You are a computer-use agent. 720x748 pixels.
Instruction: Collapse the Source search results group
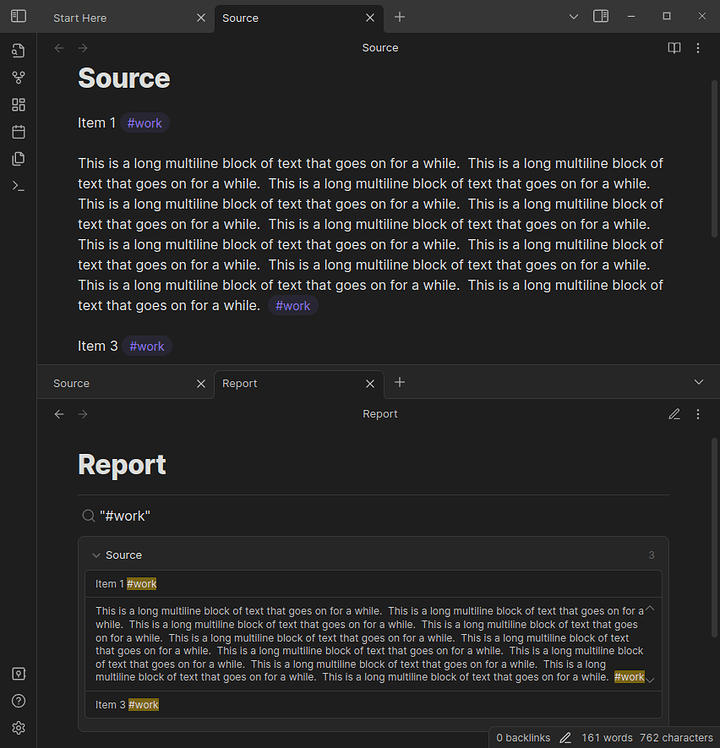(x=96, y=555)
